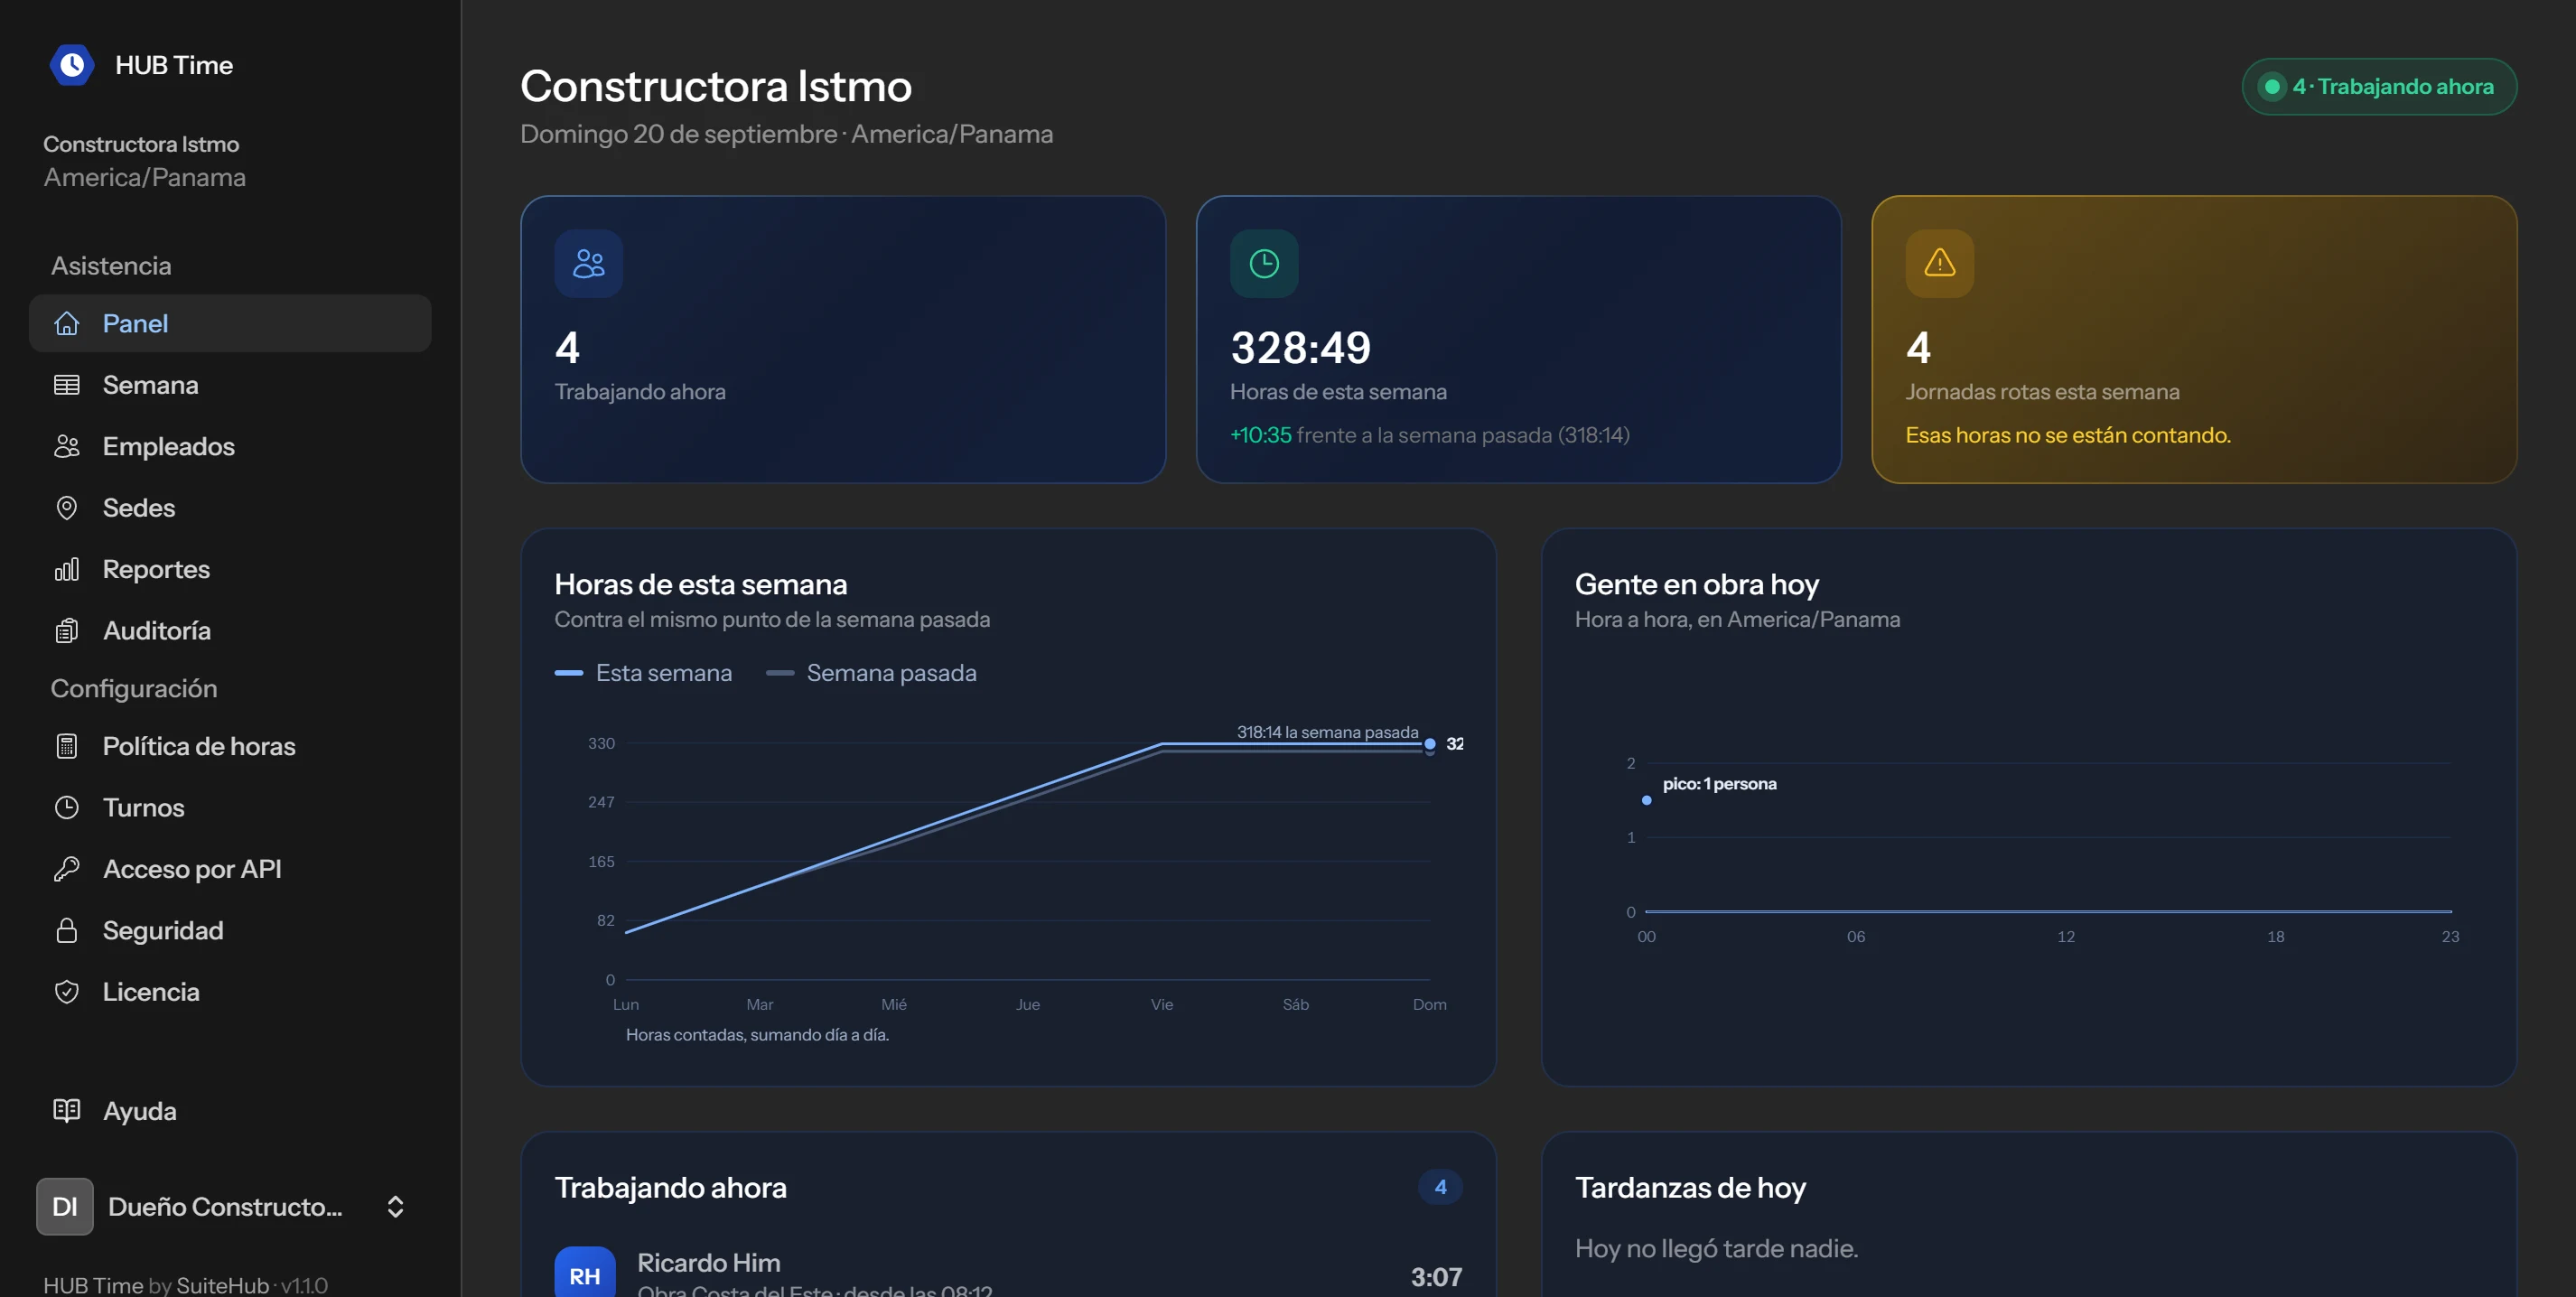2576x1297 pixels.
Task: Click 'Esas horas no se están contando.' warning
Action: click(x=2068, y=435)
